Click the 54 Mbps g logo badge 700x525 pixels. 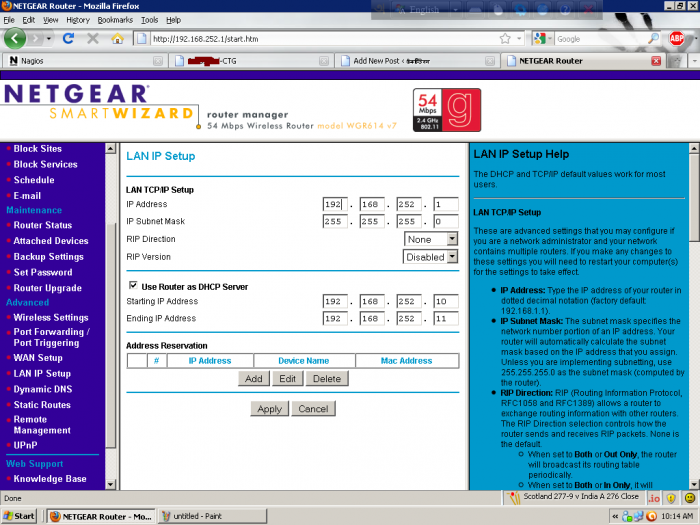(x=447, y=110)
